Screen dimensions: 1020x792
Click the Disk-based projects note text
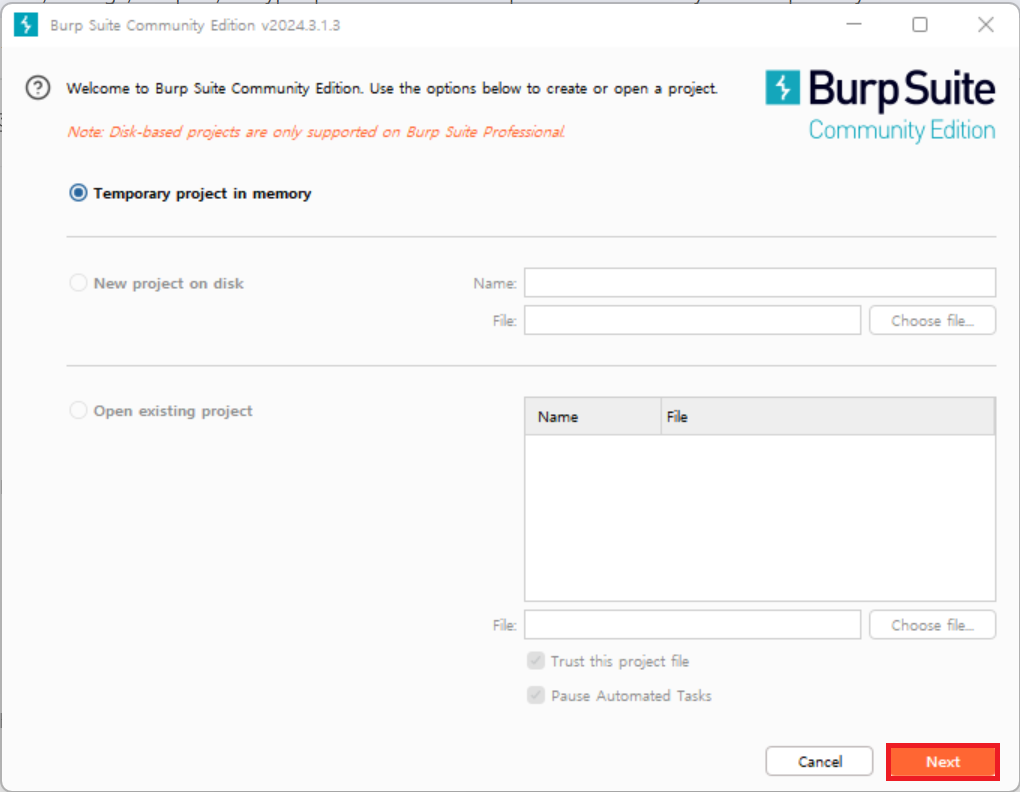click(x=316, y=131)
